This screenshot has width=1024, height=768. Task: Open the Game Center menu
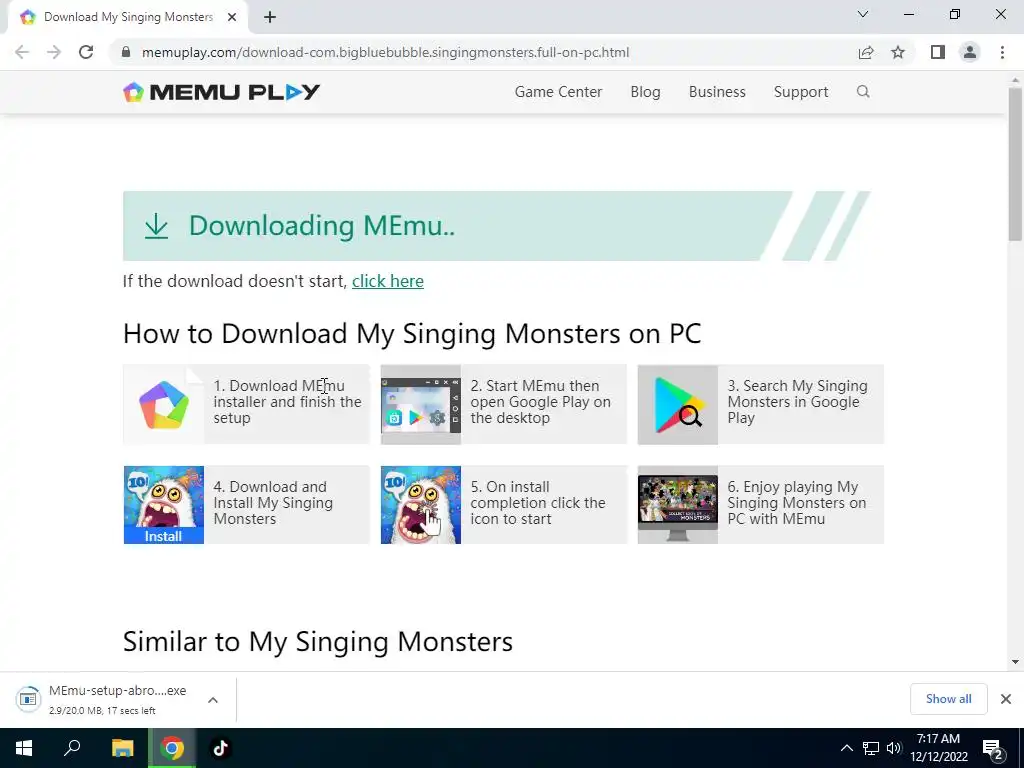coord(558,92)
